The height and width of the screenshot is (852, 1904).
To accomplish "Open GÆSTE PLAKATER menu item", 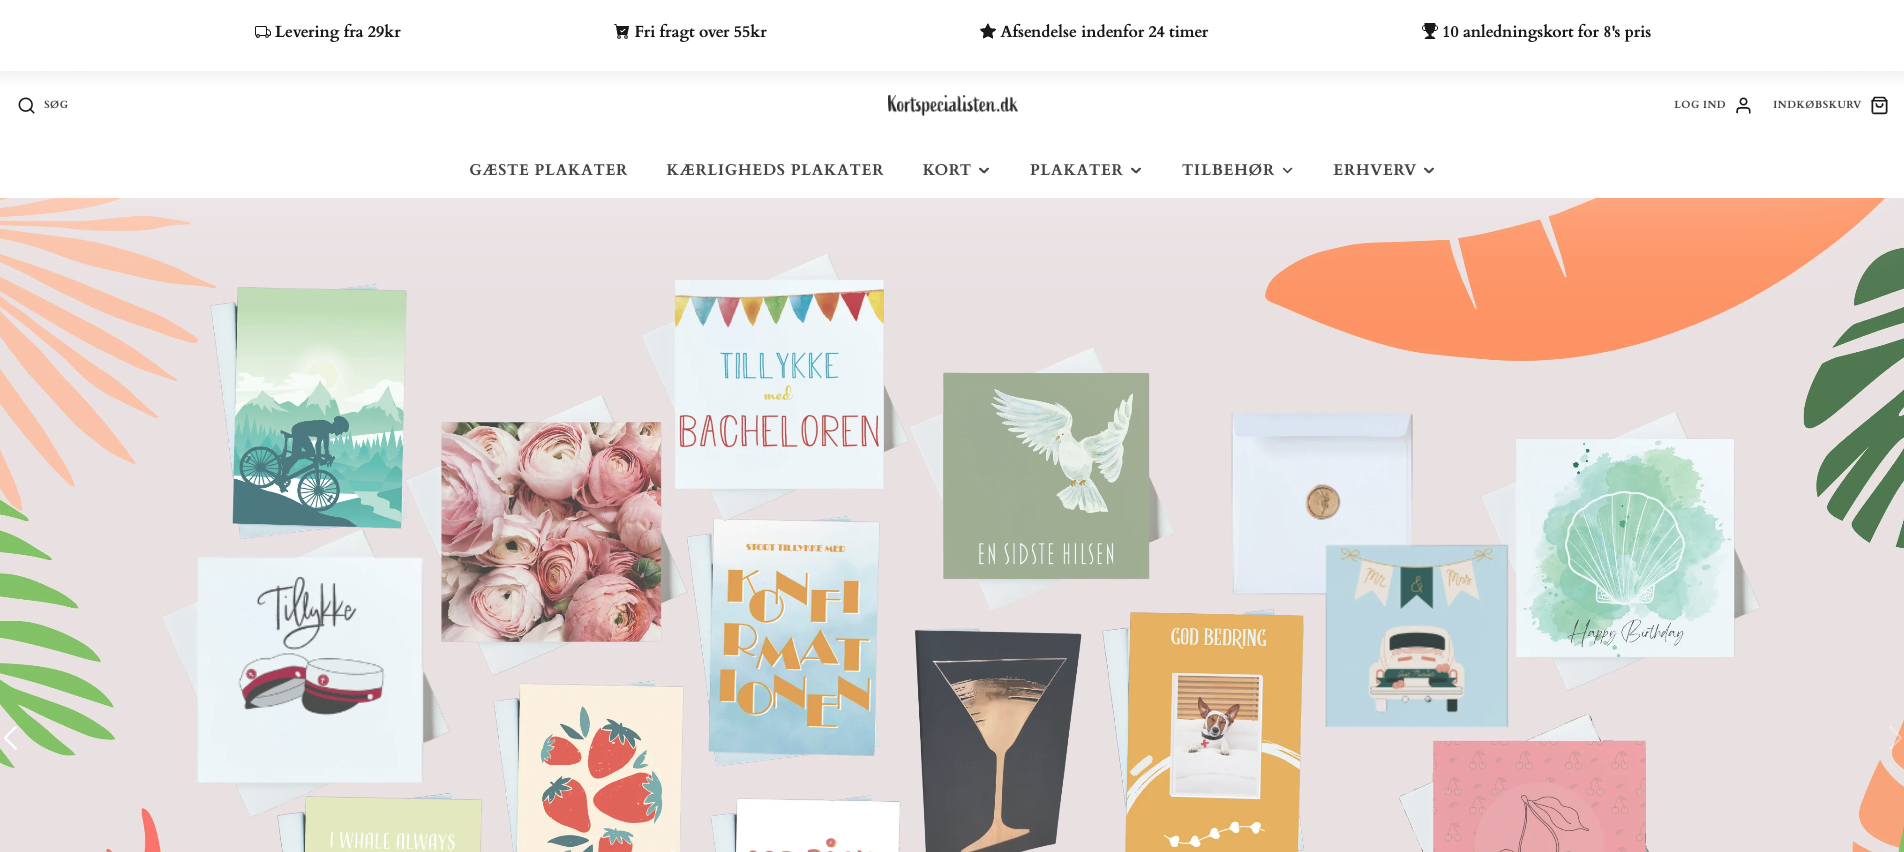I will [548, 170].
